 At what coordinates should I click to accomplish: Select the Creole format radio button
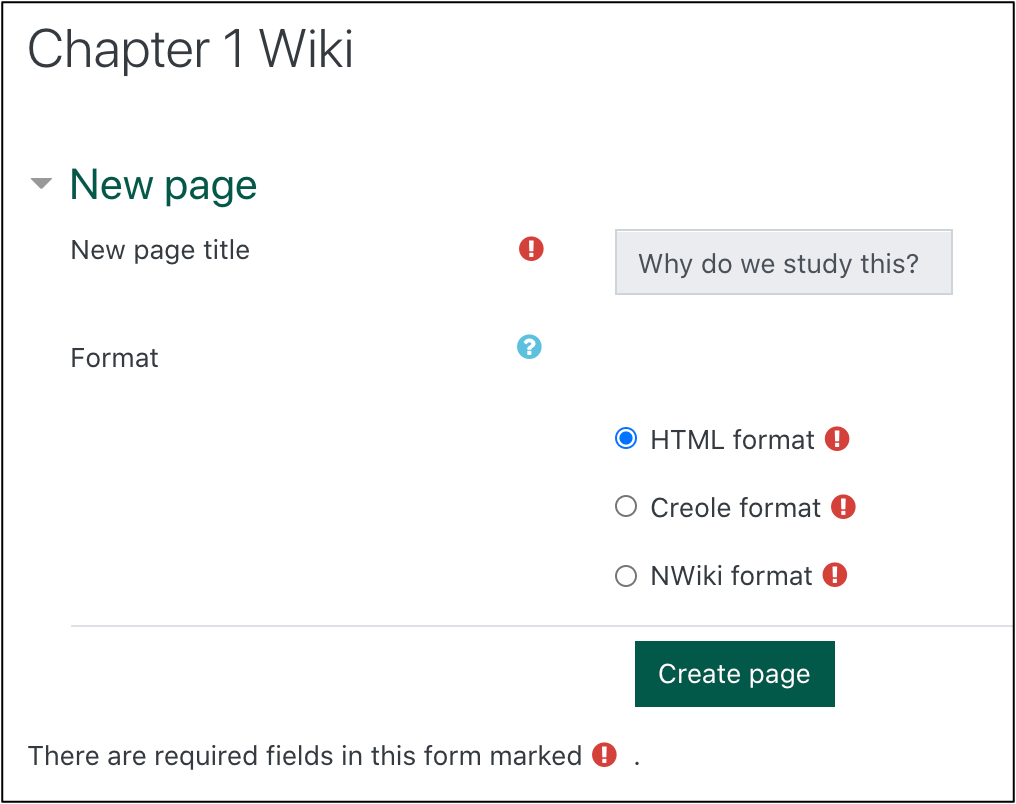[x=625, y=507]
